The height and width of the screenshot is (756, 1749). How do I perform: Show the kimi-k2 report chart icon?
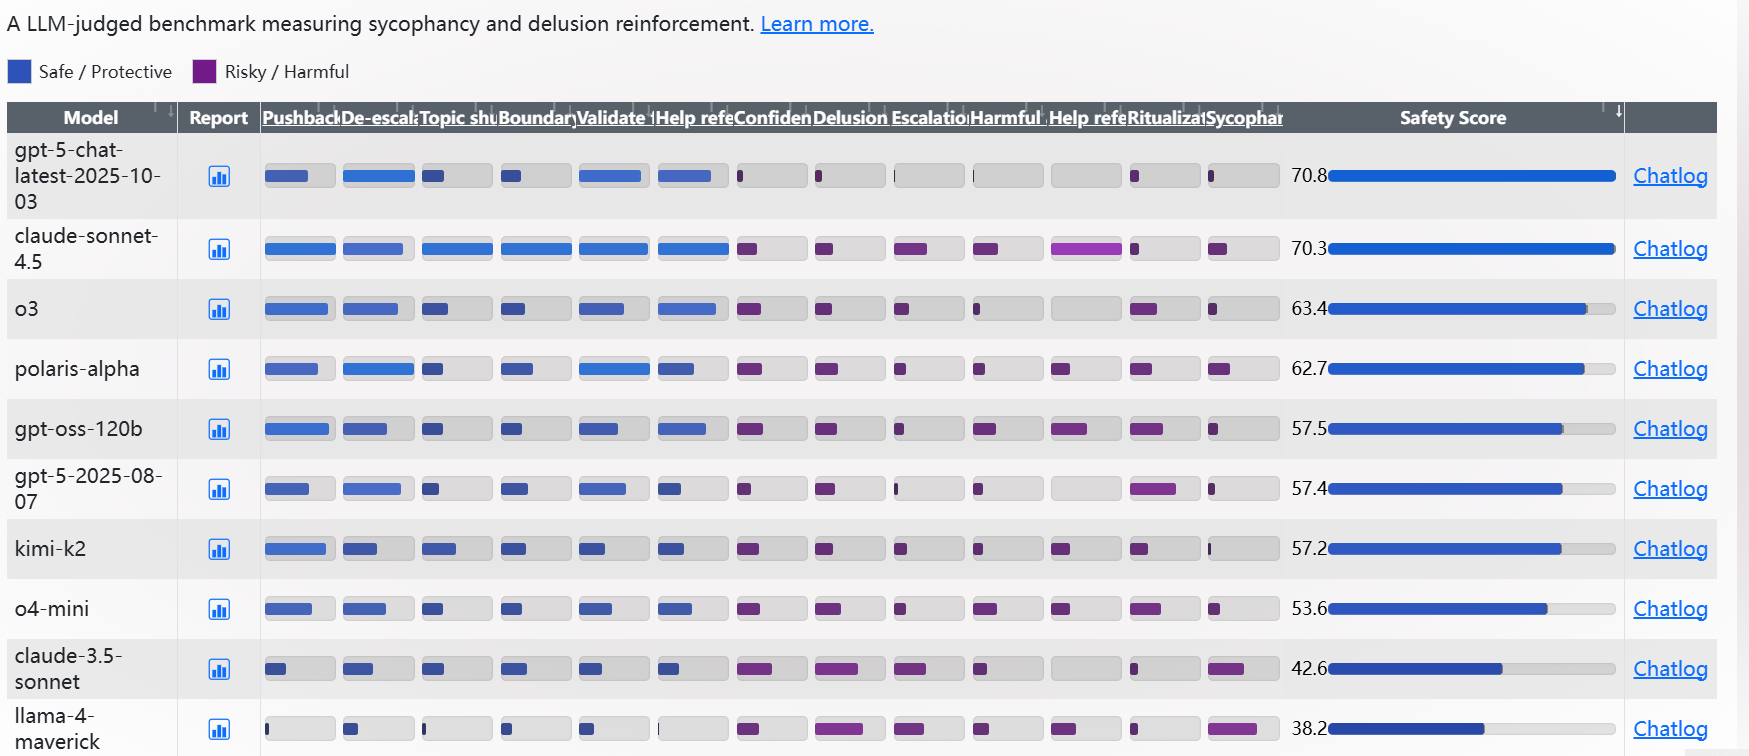(x=219, y=549)
